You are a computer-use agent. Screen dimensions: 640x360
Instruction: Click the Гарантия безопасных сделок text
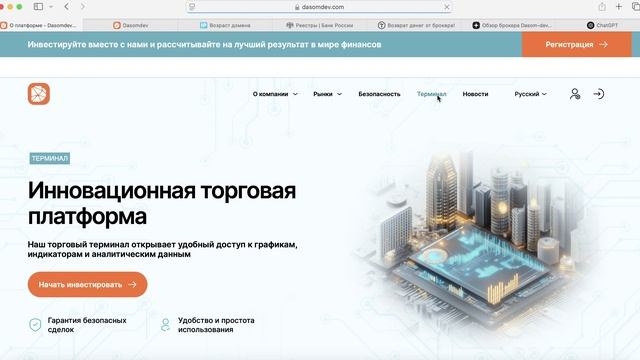(87, 325)
